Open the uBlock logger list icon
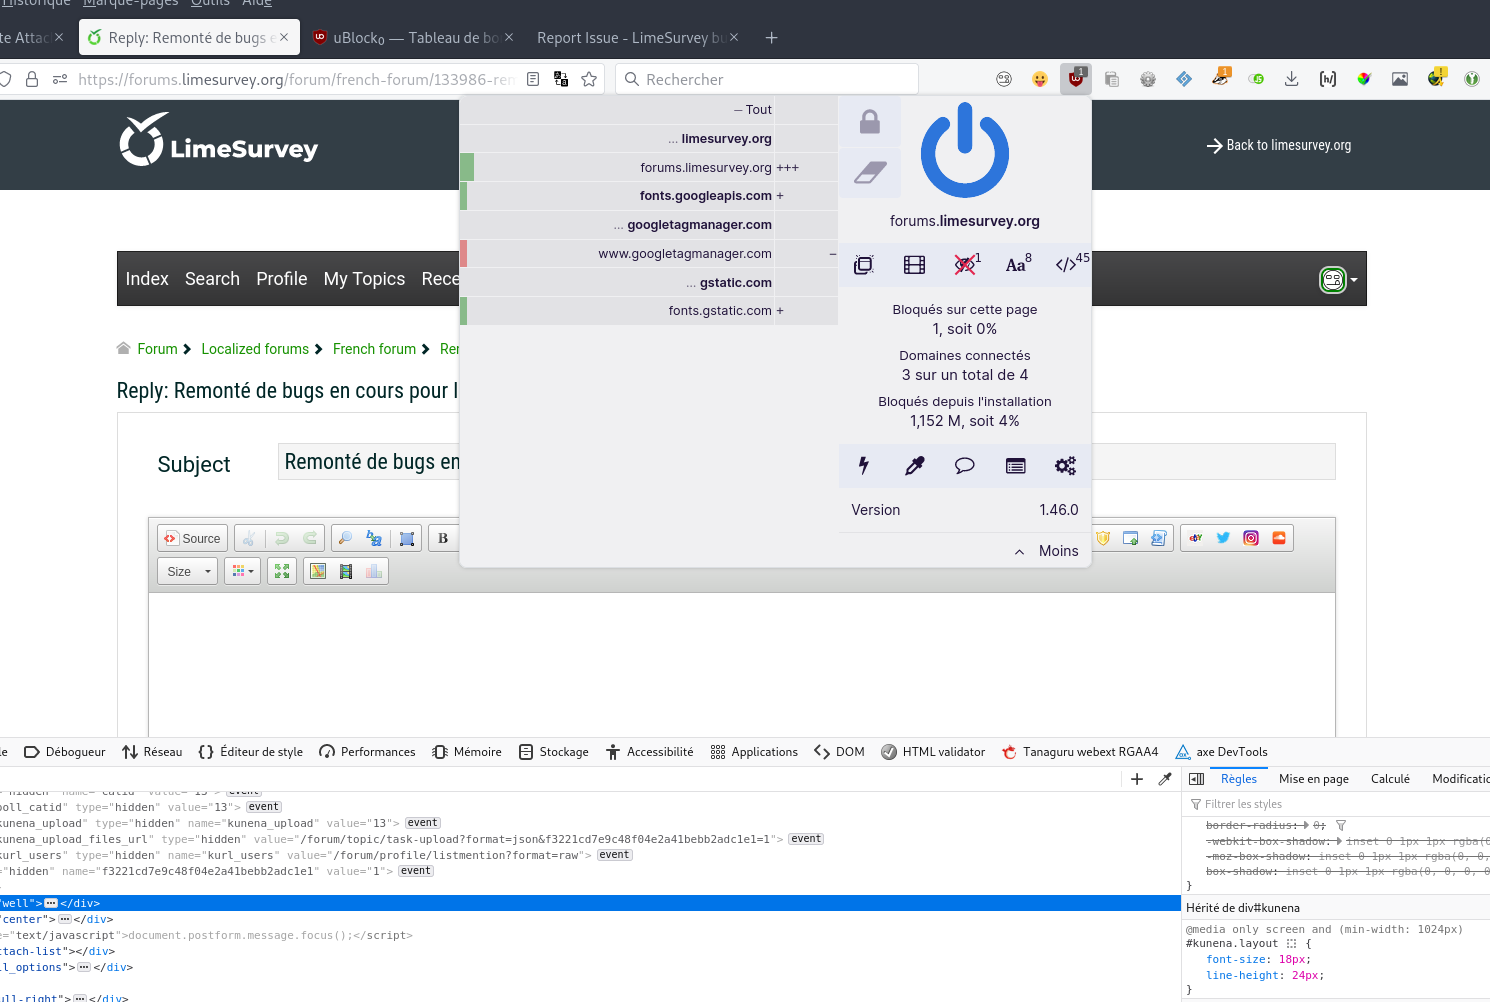Screen dimensions: 1490x1002 click(1015, 466)
